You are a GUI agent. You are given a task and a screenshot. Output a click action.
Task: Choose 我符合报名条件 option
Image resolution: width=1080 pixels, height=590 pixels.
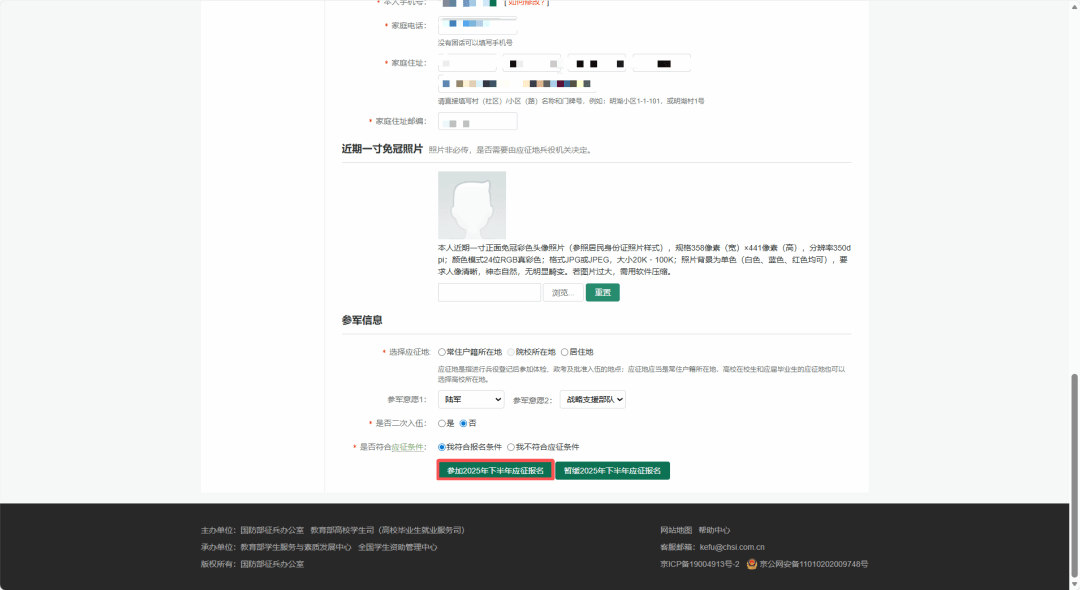(442, 447)
